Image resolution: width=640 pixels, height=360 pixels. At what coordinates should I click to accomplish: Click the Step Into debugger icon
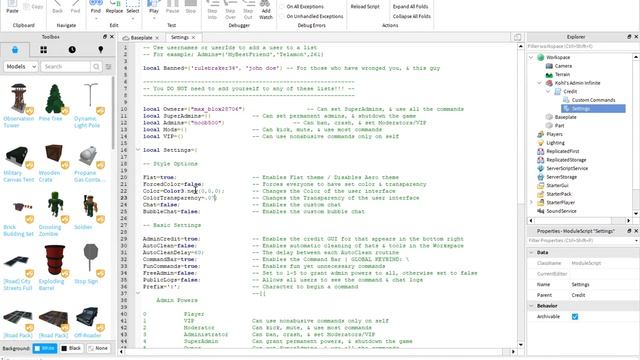tap(212, 4)
